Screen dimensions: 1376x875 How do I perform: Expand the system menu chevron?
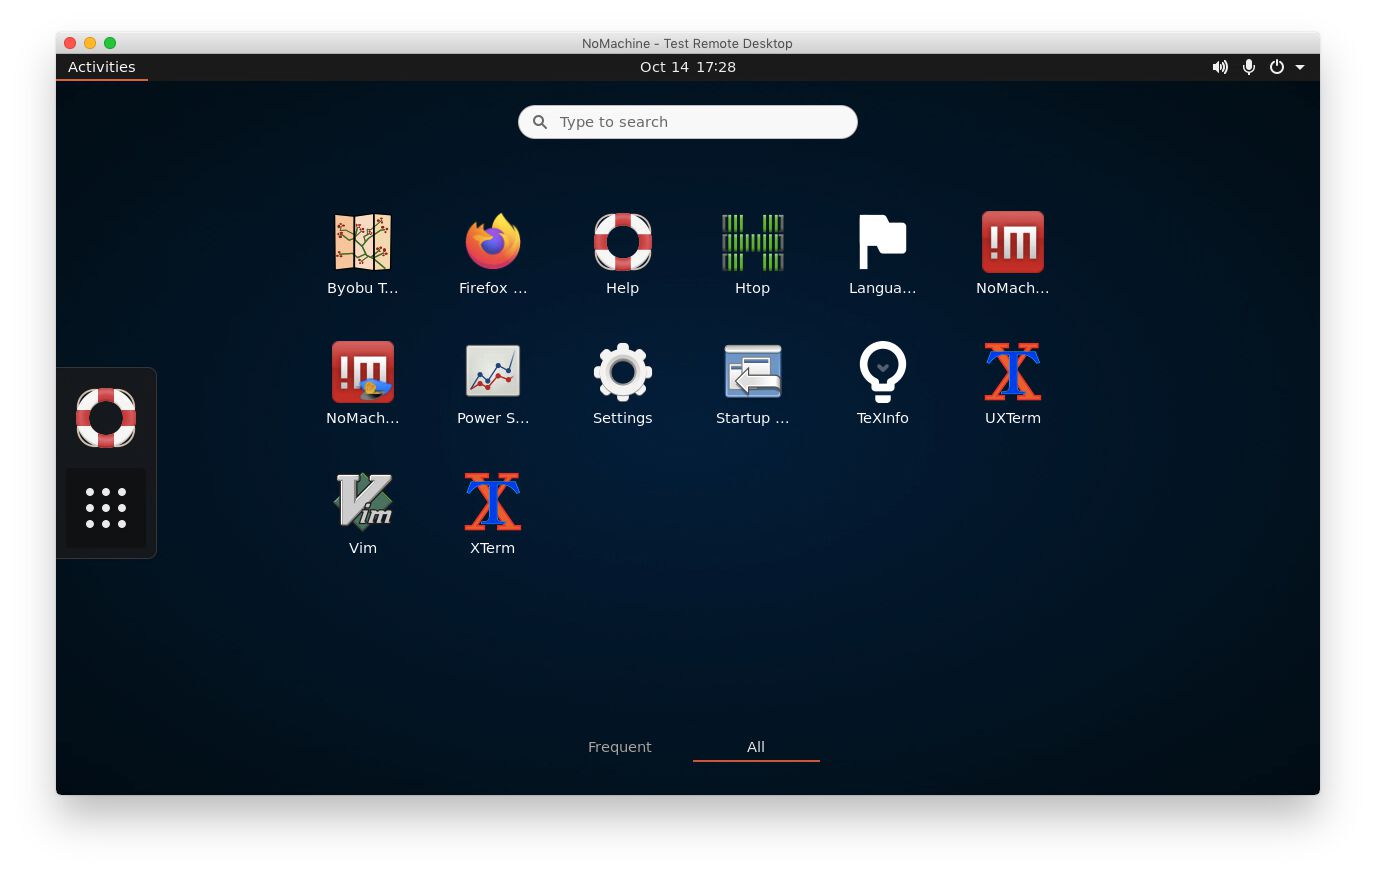point(1300,67)
